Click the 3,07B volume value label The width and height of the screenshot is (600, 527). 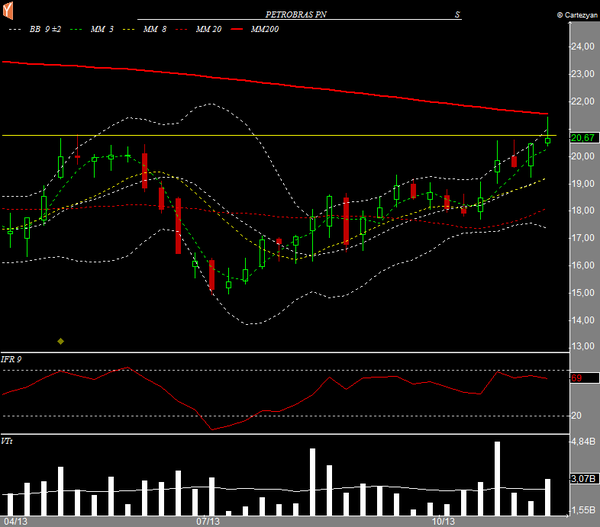pos(585,478)
